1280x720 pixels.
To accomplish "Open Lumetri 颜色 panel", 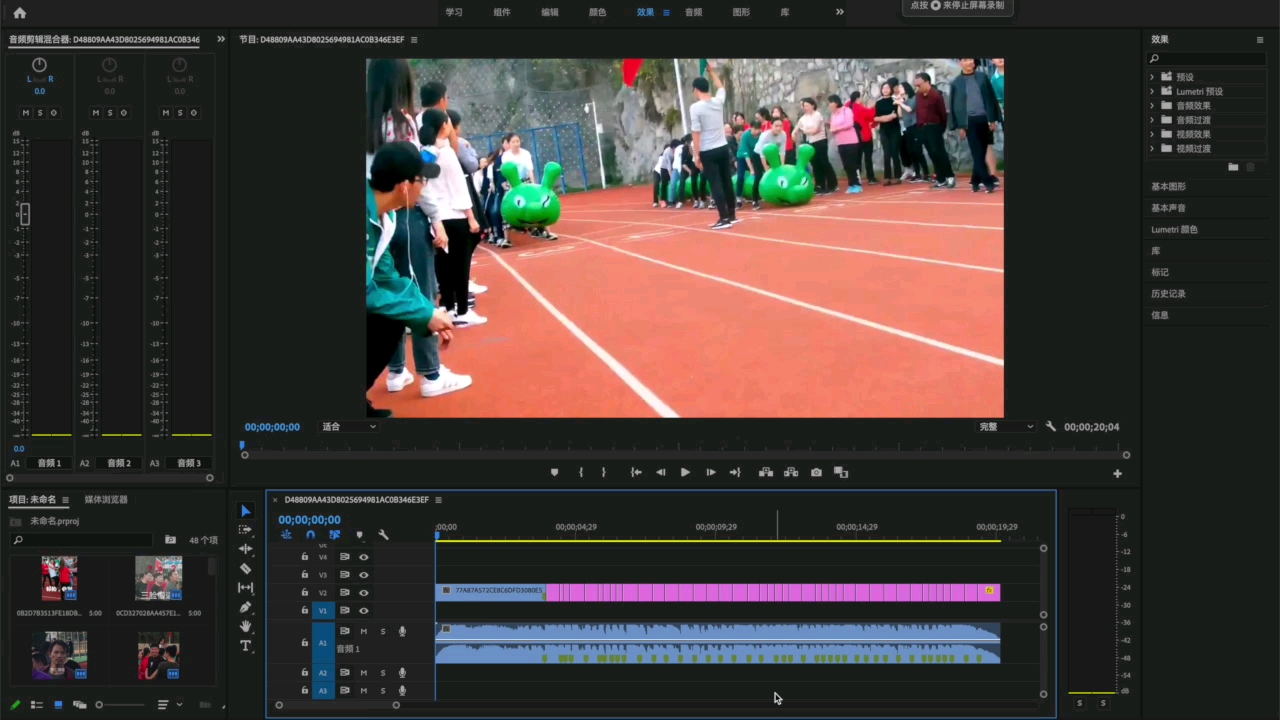I will 1174,229.
